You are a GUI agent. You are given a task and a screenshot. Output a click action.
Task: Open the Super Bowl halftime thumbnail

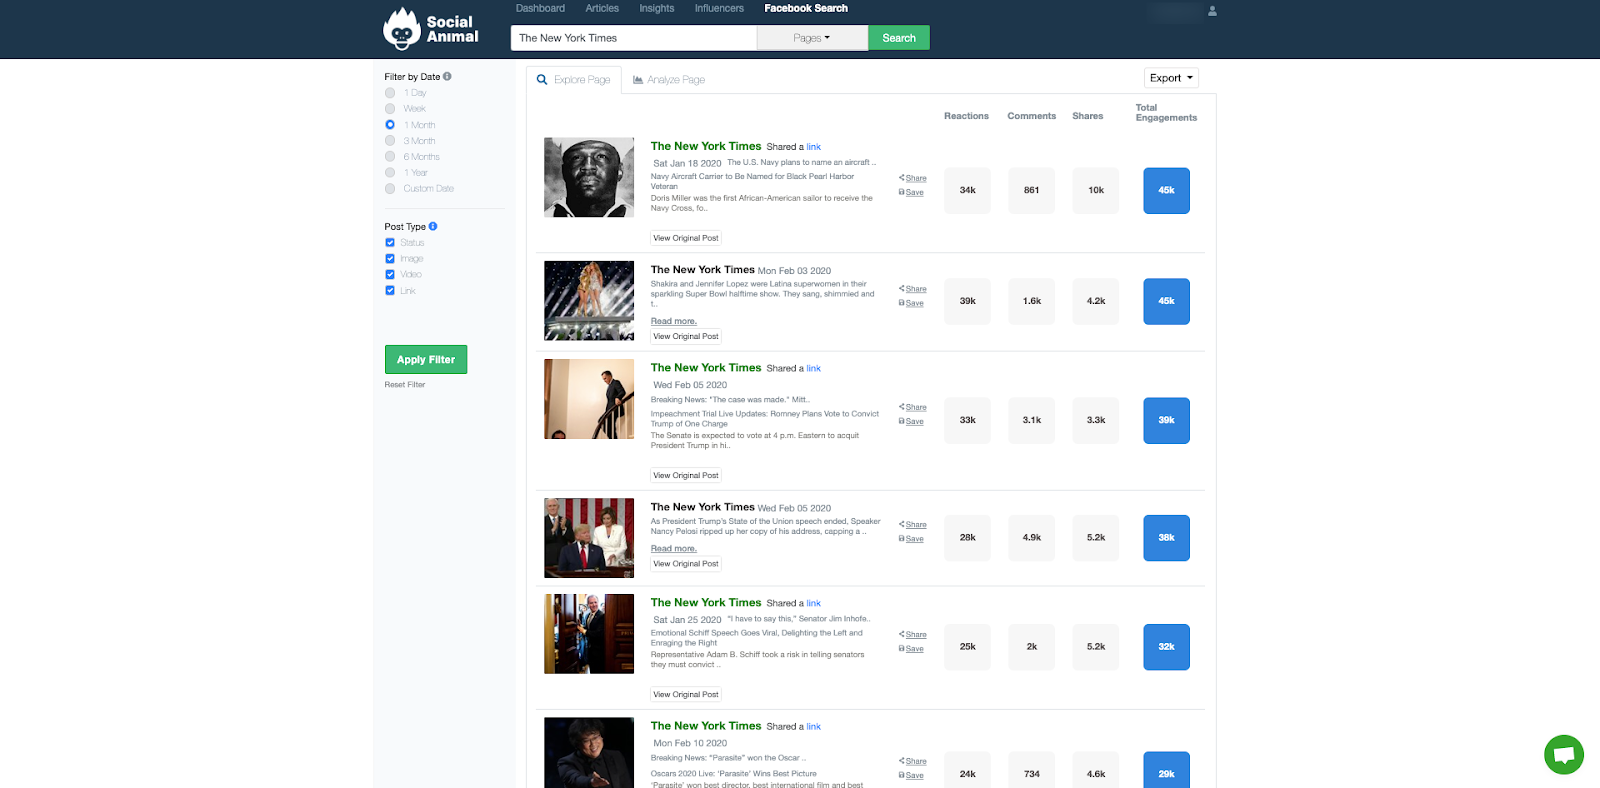coord(589,301)
